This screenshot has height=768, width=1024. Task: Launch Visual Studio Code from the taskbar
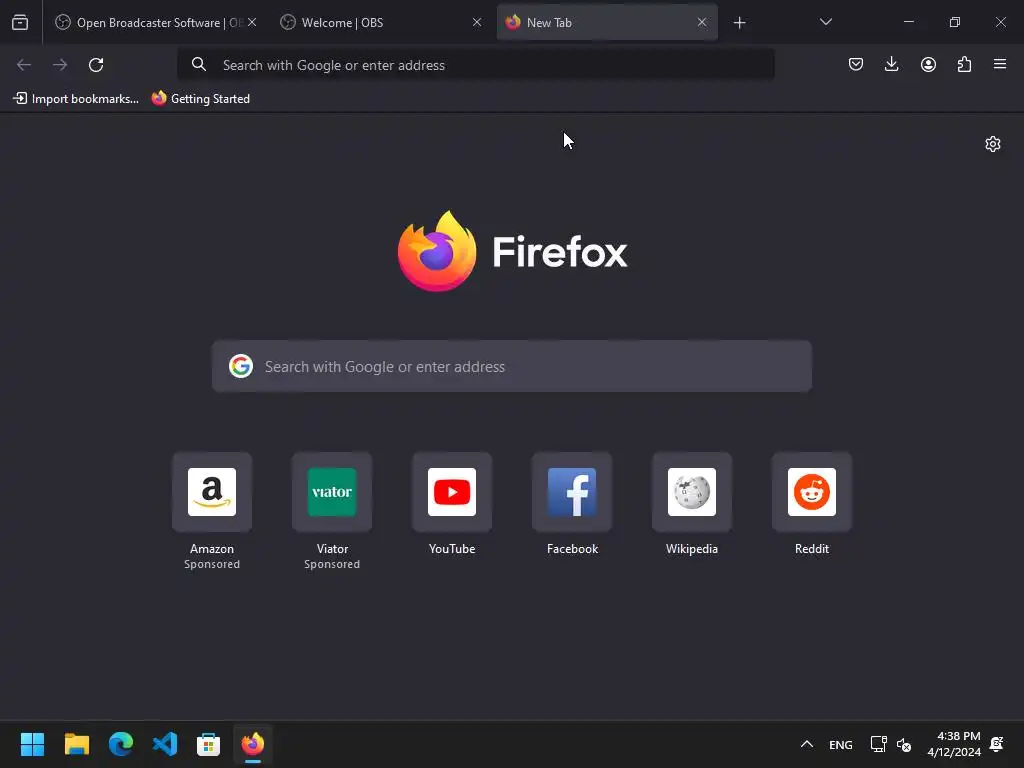click(165, 744)
